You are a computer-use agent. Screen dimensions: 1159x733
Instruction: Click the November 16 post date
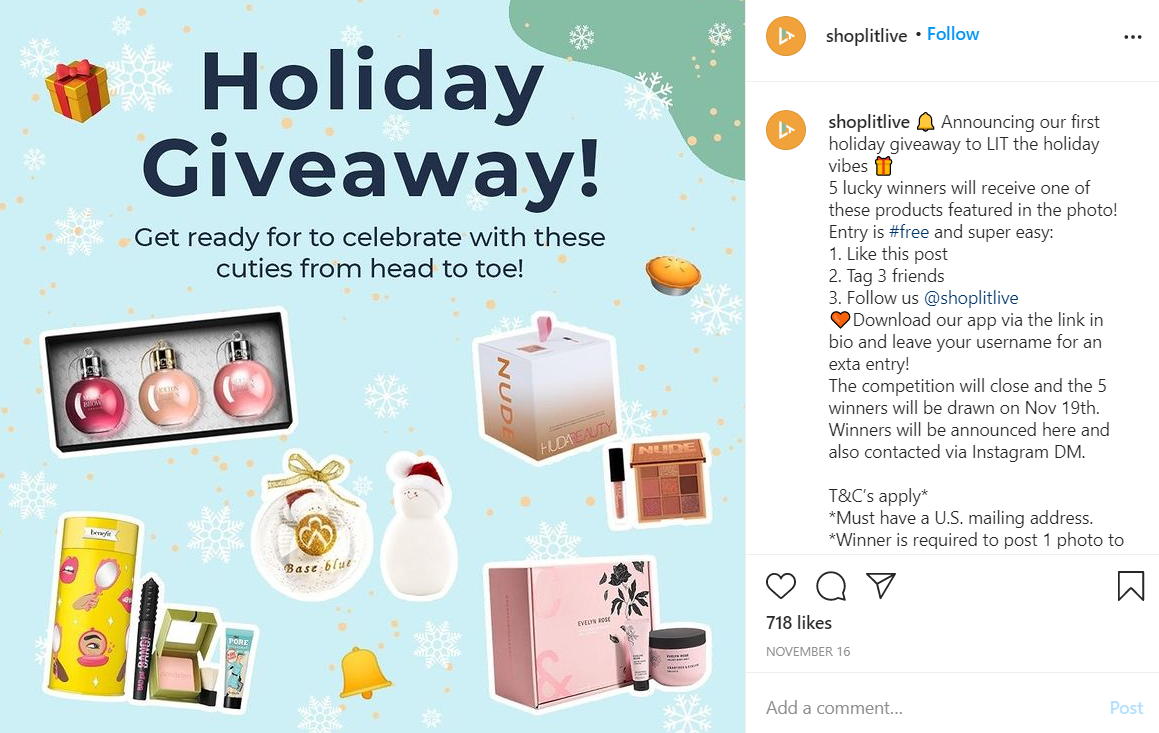click(808, 652)
